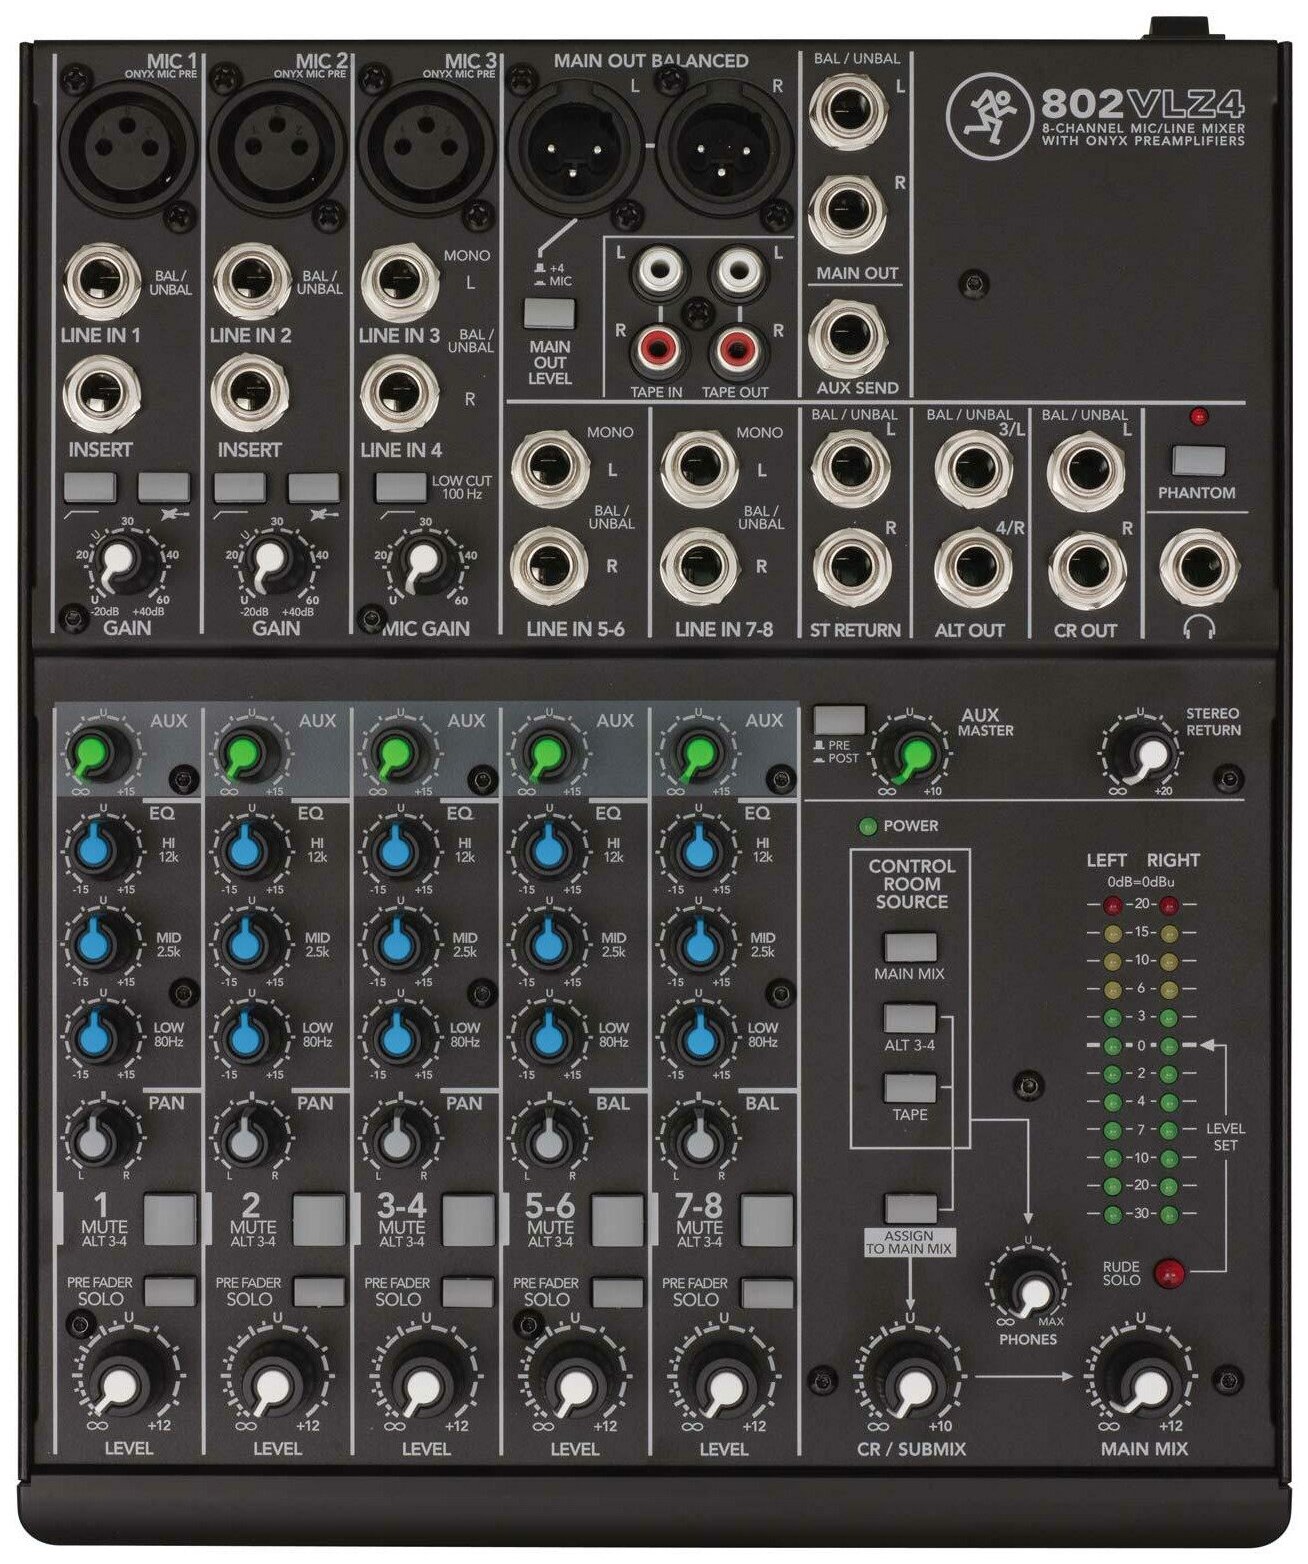Click the LINE IN 3 mono left jack
The height and width of the screenshot is (1564, 1308).
click(x=401, y=280)
